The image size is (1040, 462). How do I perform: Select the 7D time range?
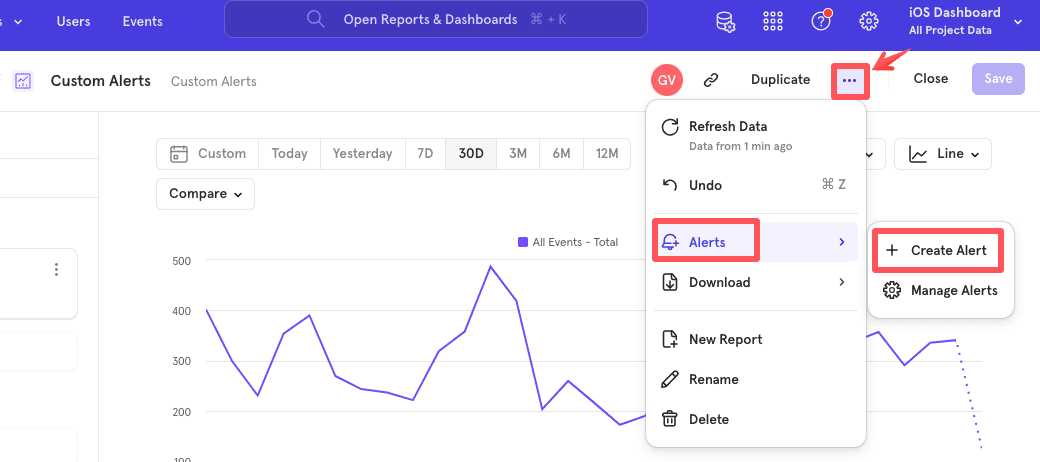(x=425, y=154)
